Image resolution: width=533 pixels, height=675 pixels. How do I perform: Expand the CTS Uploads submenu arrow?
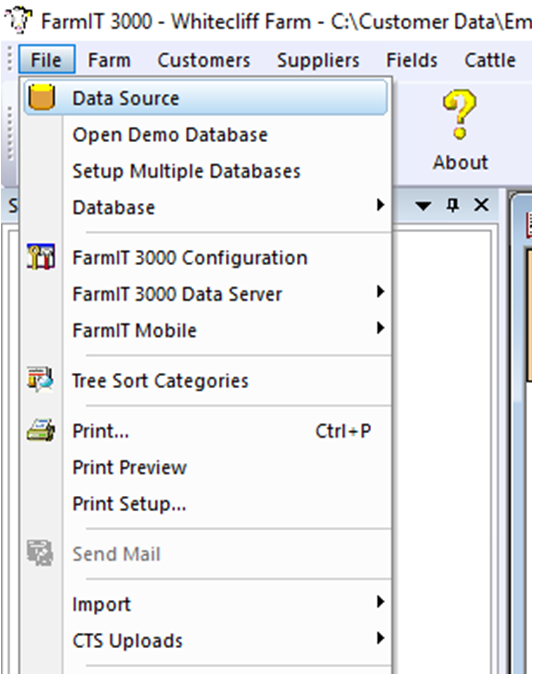pos(380,638)
